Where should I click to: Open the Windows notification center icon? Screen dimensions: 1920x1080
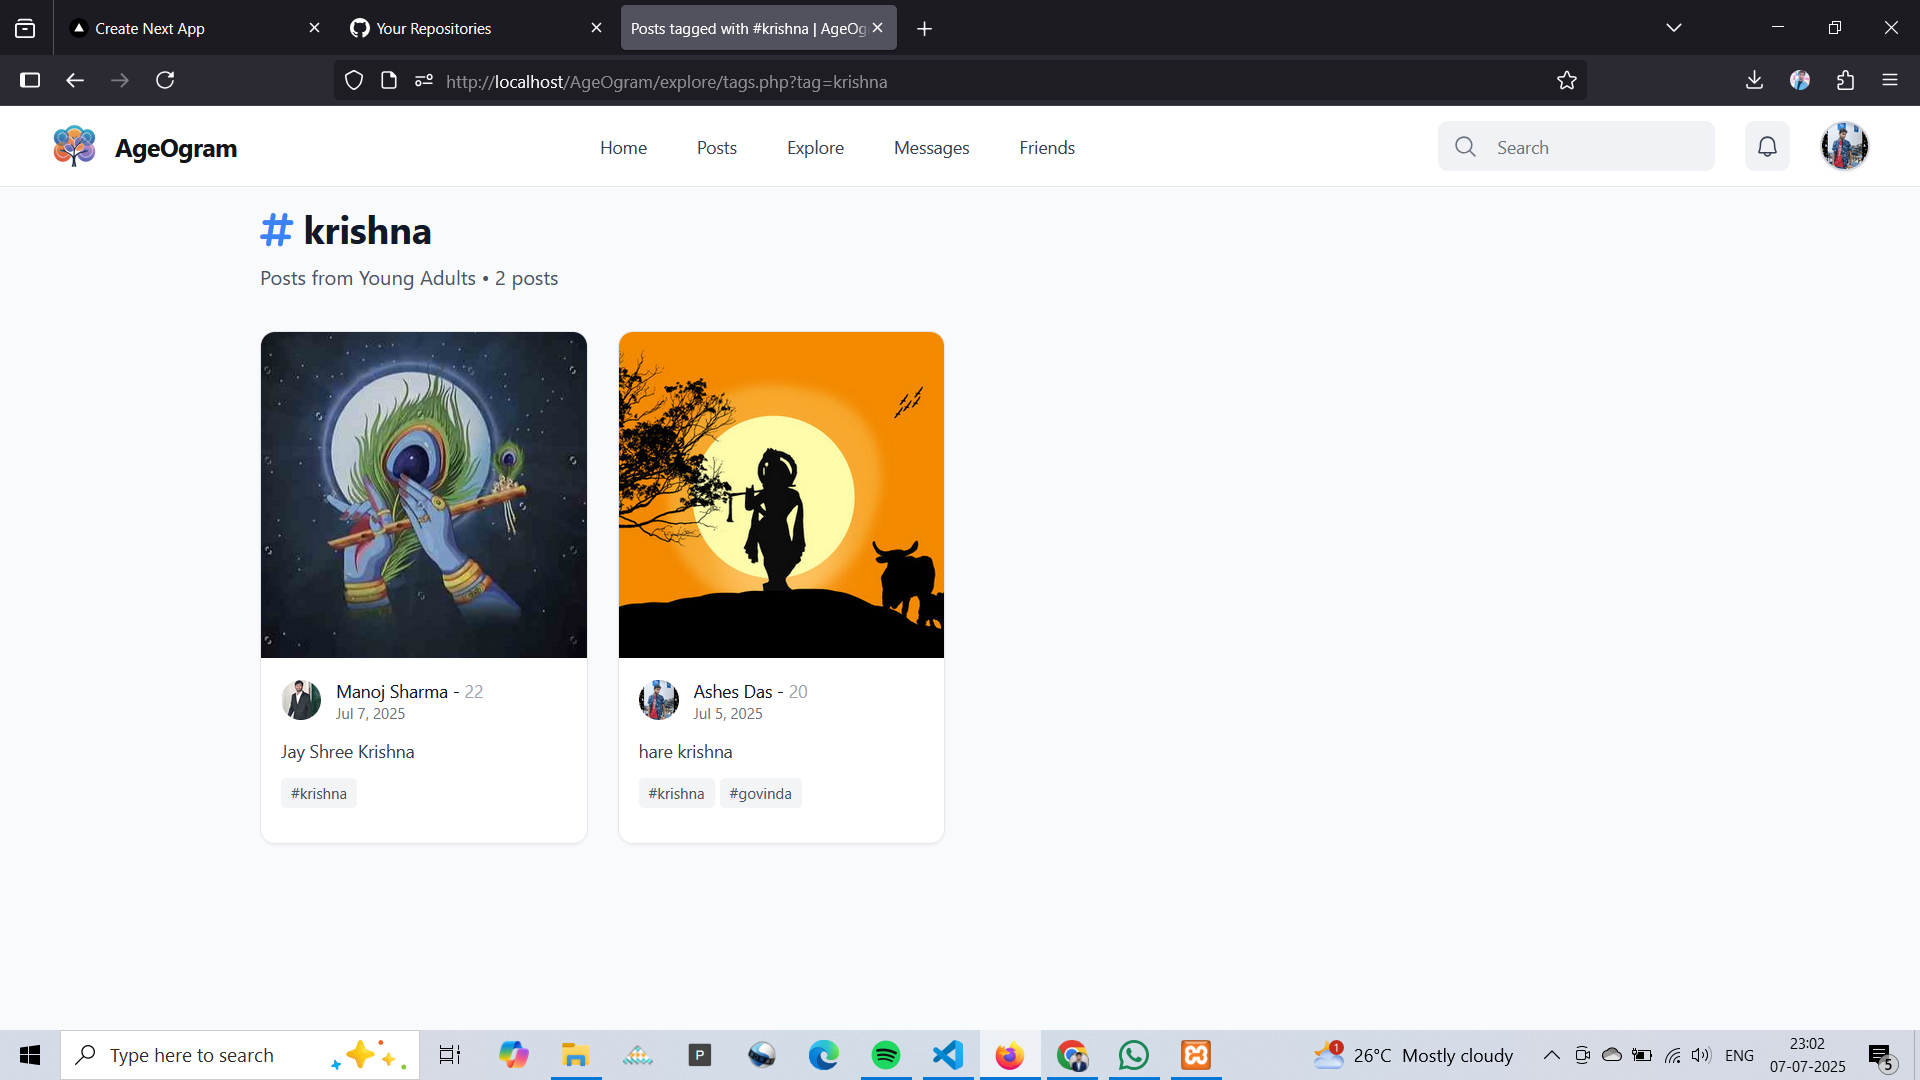[1881, 1055]
